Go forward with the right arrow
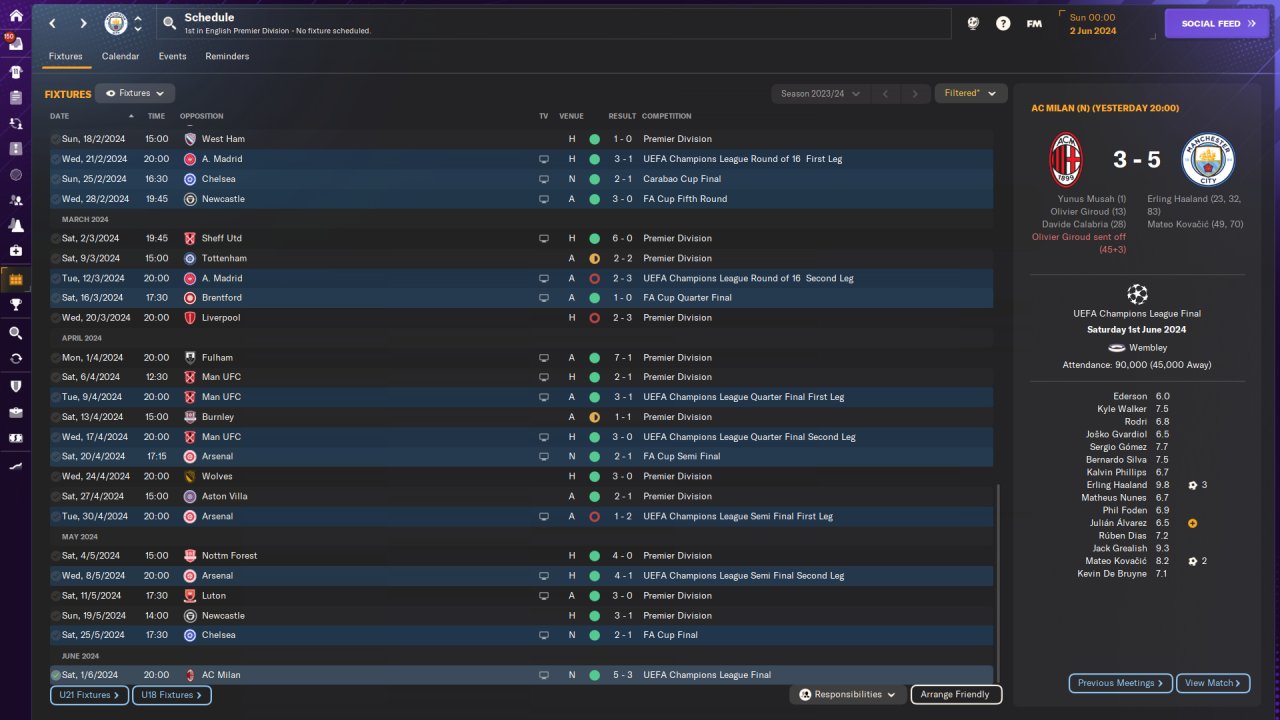Viewport: 1280px width, 720px height. pyautogui.click(x=83, y=23)
